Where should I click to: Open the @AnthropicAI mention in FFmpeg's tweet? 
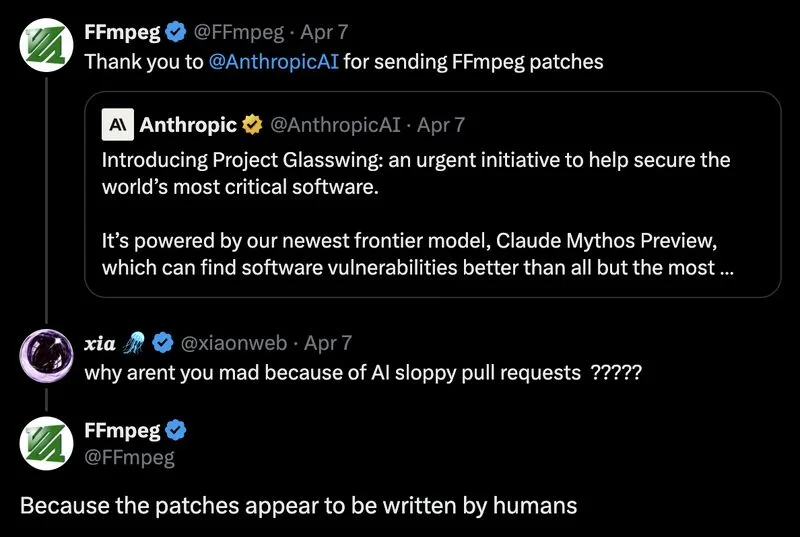coord(275,61)
